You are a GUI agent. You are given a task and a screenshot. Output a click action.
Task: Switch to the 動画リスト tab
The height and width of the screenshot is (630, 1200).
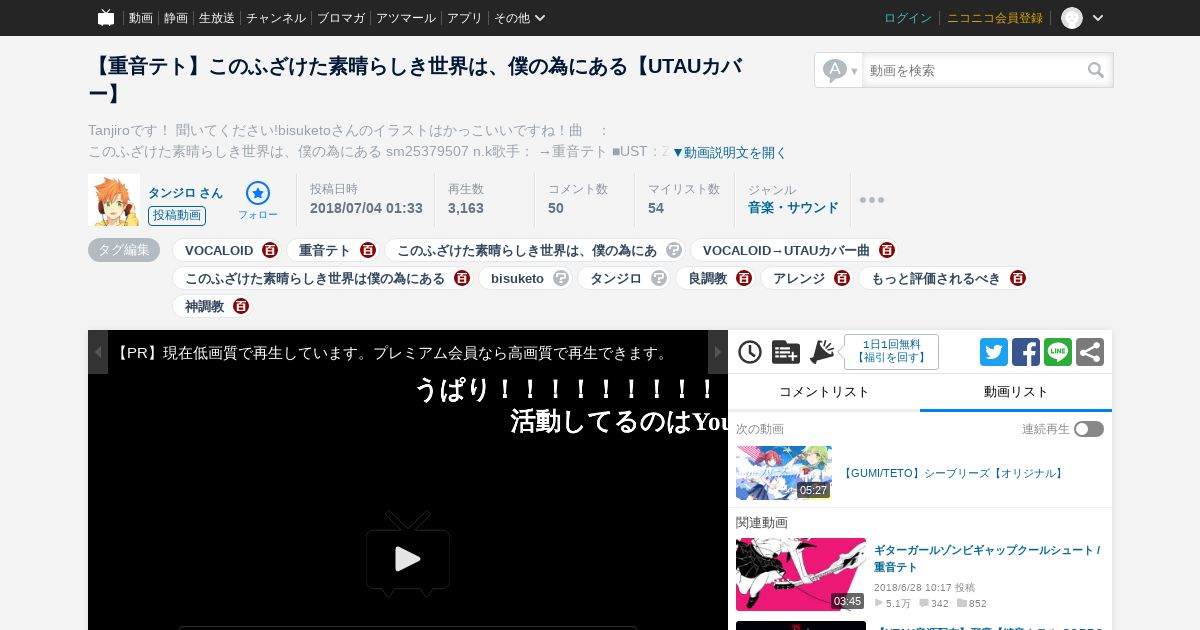[1016, 392]
